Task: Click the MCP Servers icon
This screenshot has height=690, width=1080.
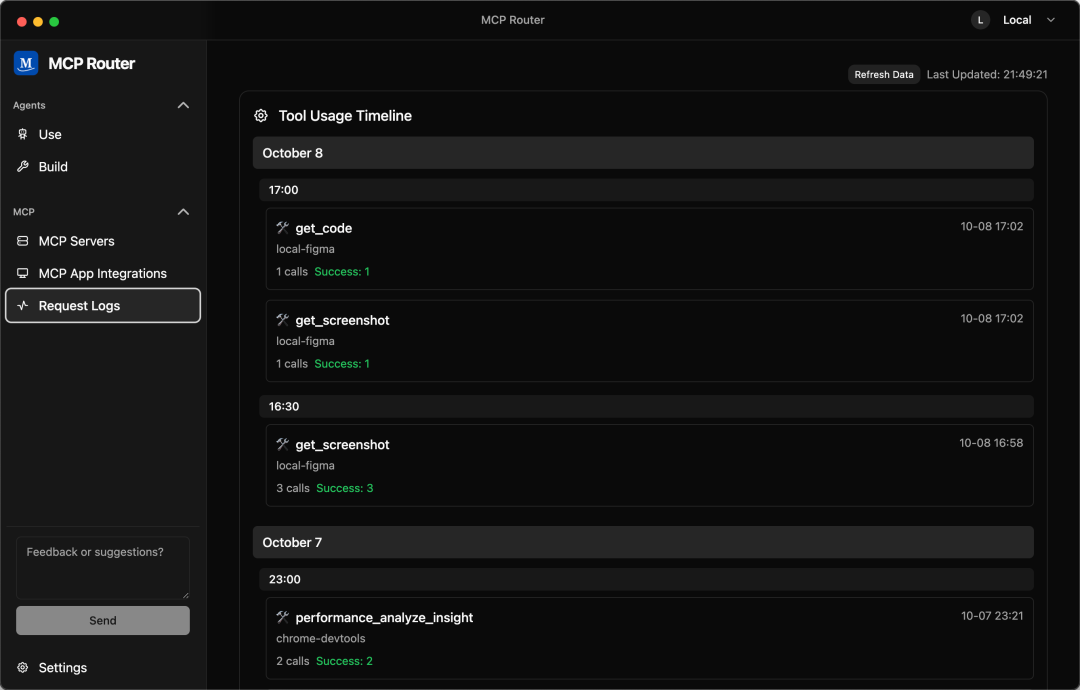Action: pos(23,241)
